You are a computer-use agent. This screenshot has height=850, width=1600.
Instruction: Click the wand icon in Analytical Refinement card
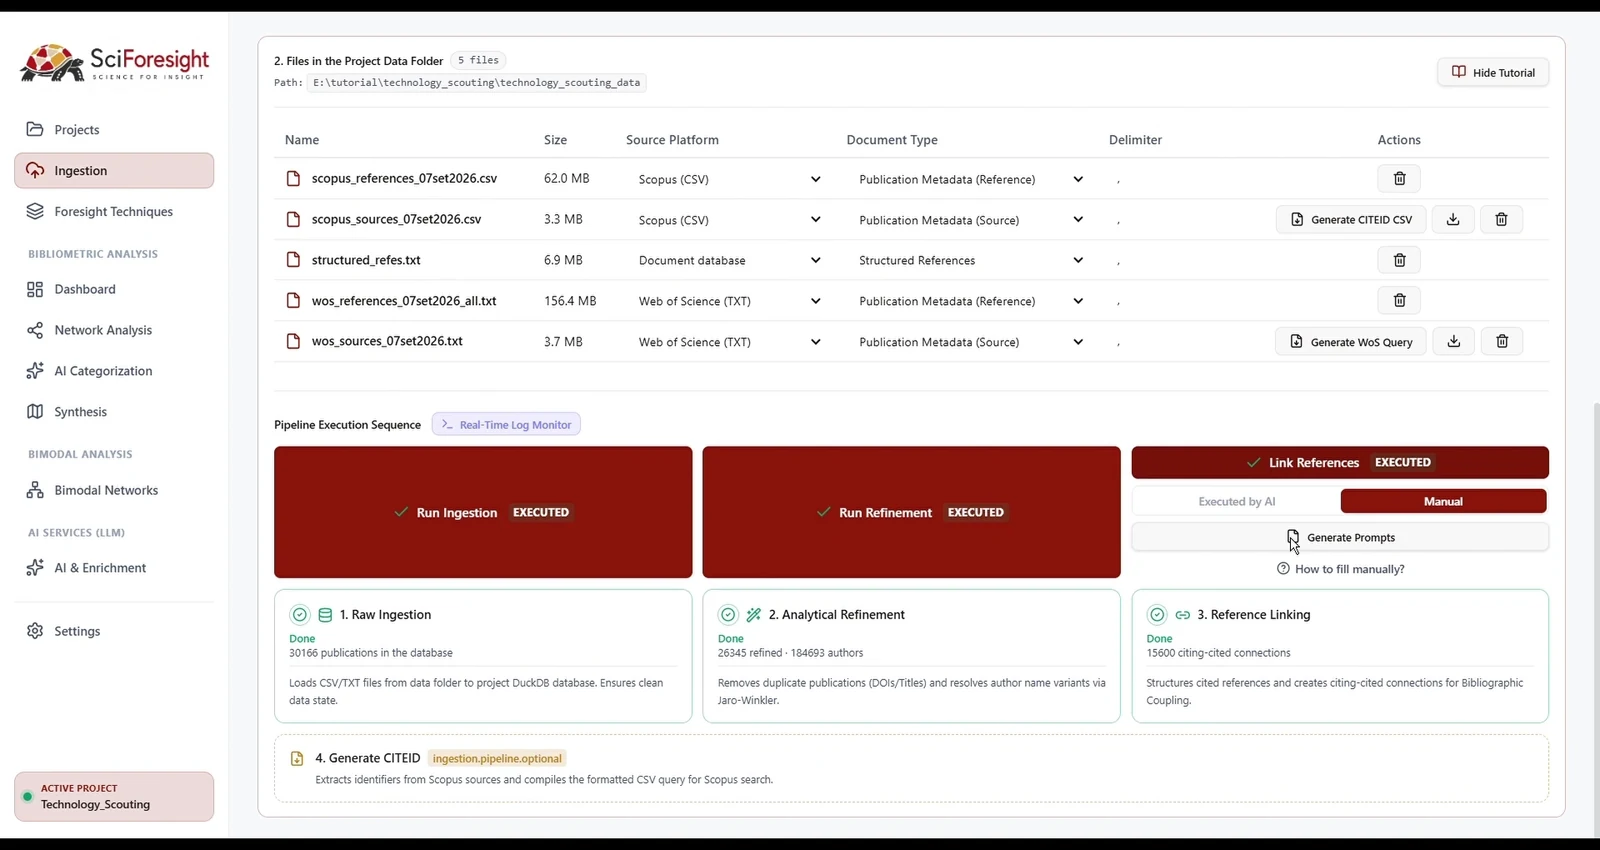coord(754,615)
